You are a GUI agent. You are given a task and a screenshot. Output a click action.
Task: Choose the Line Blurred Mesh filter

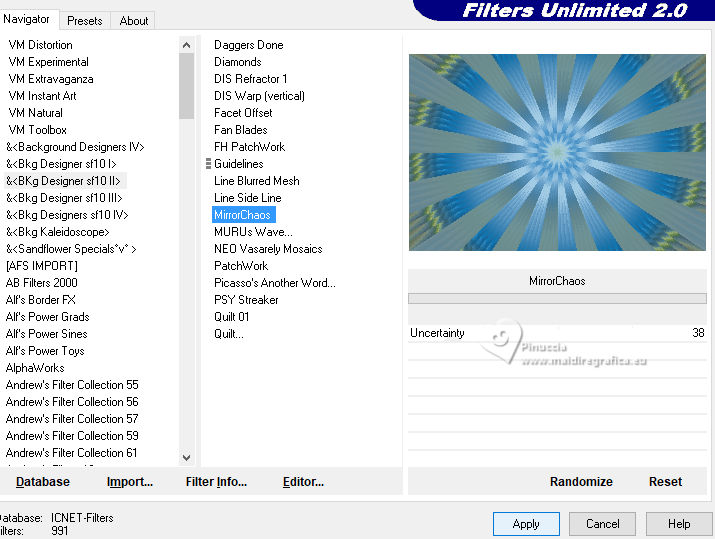pos(257,181)
